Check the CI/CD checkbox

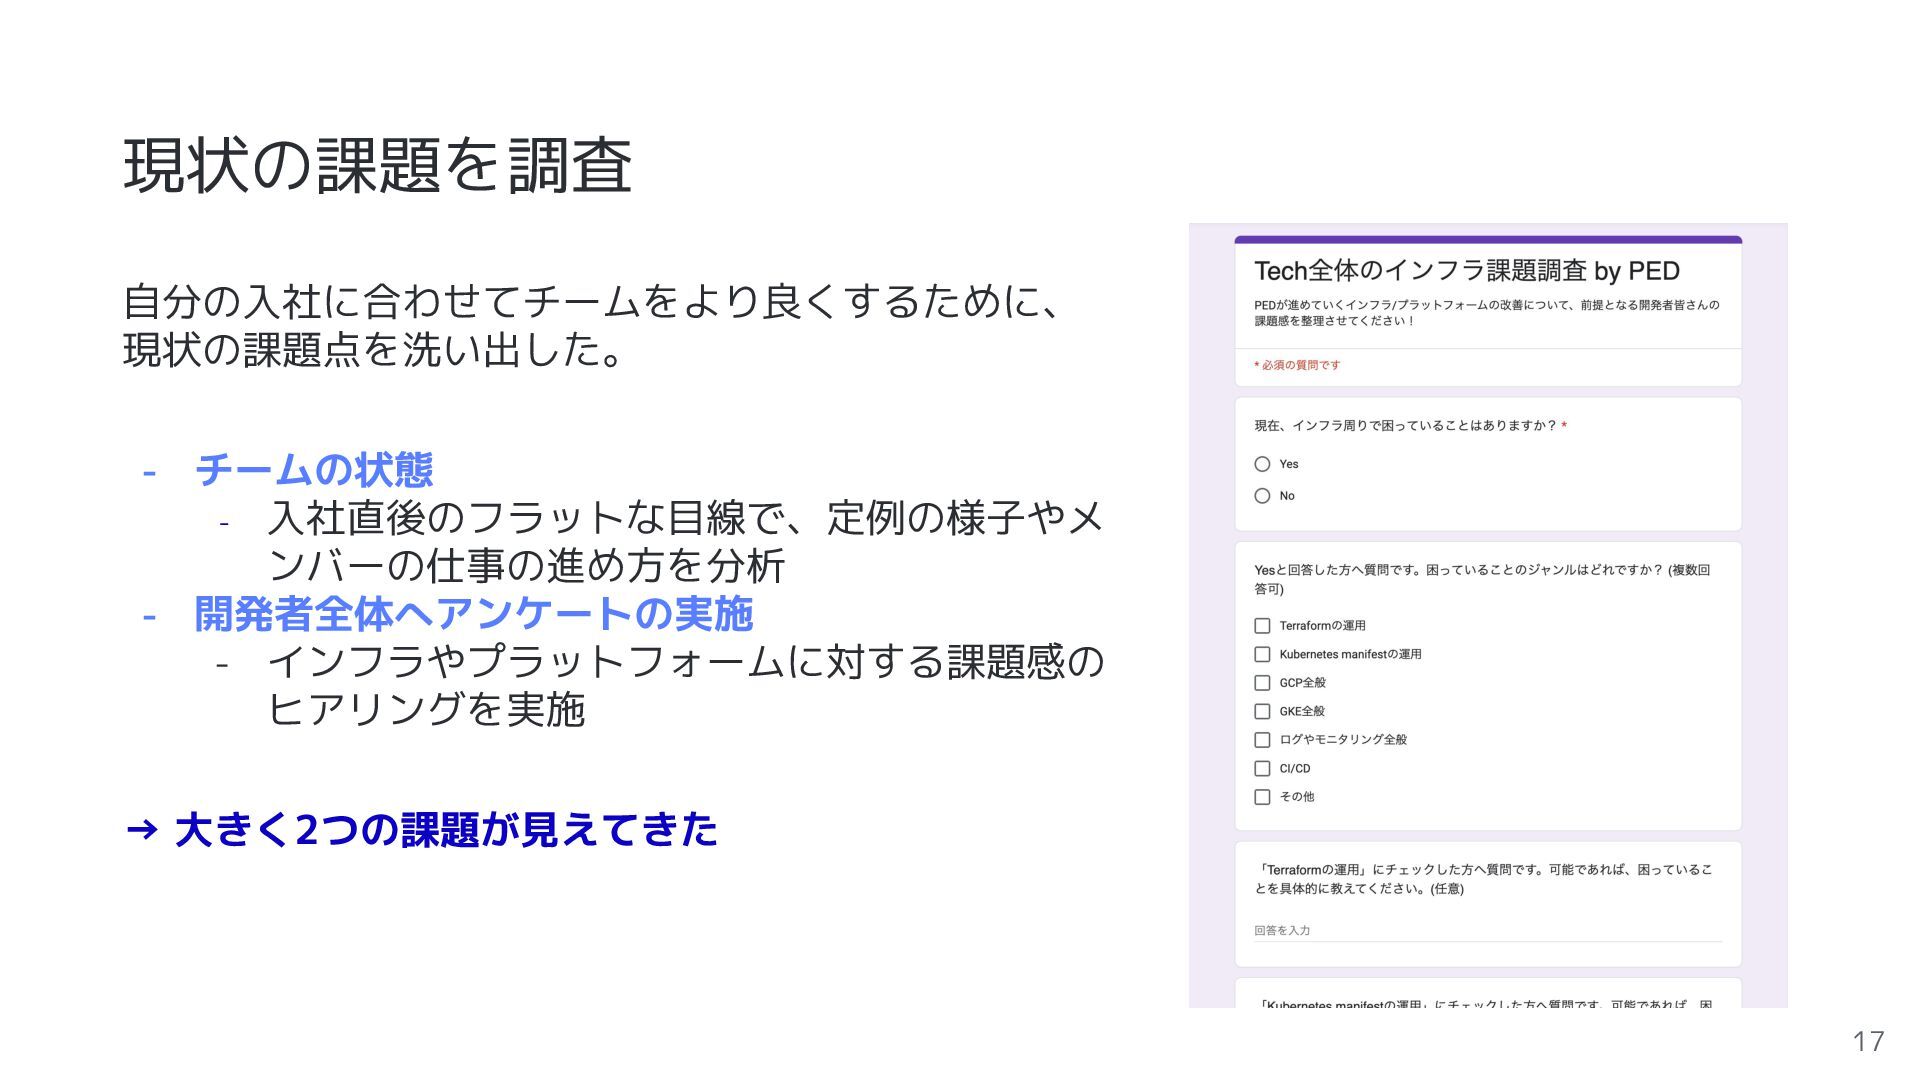[x=1262, y=768]
